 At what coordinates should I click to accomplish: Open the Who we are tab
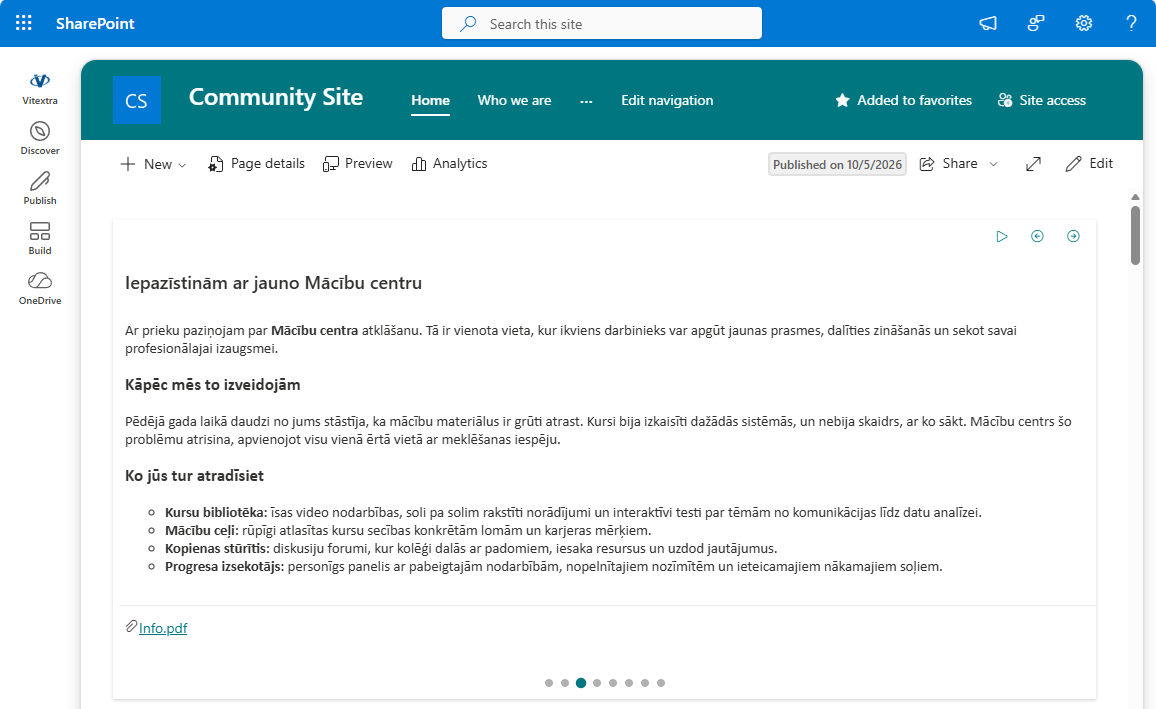(x=515, y=100)
